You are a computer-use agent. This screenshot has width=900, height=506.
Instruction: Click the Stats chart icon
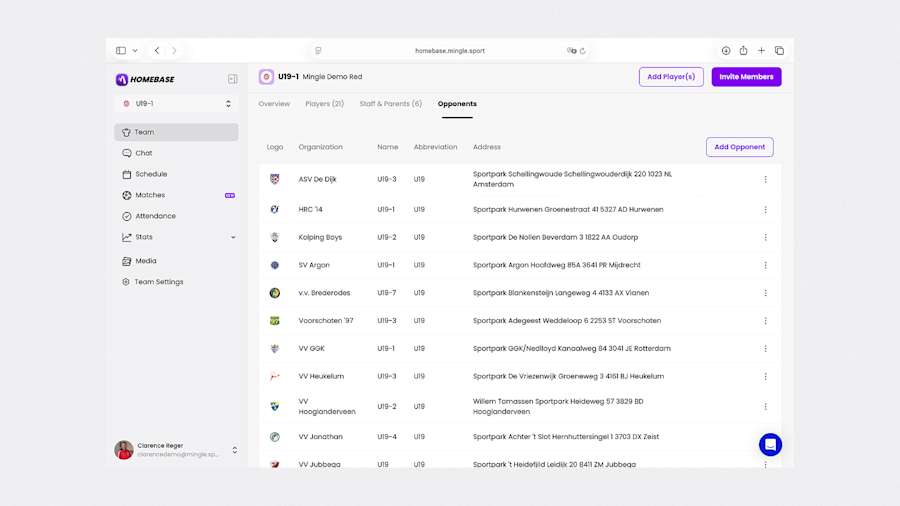tap(126, 238)
